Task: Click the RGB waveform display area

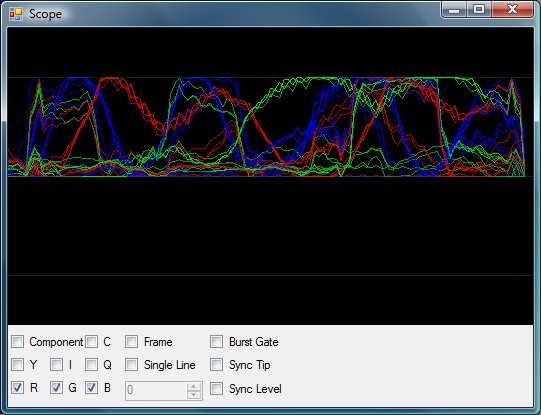Action: pos(270,176)
